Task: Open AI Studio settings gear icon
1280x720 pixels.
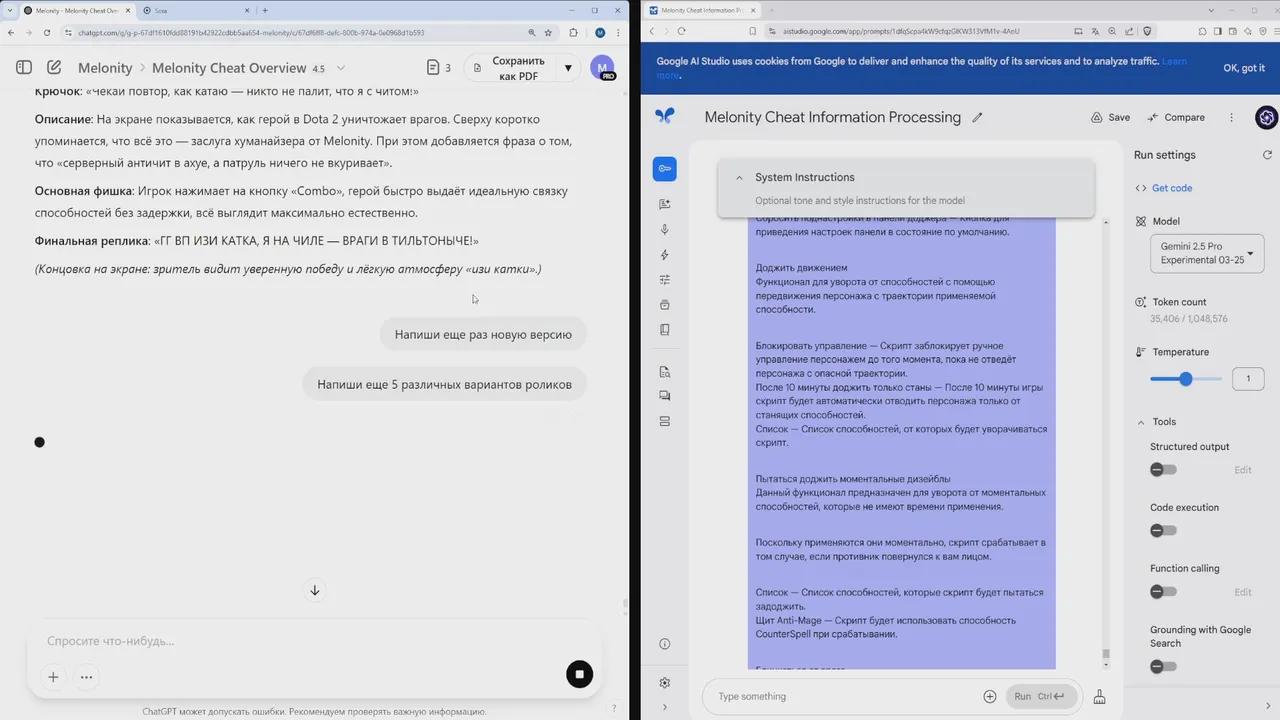Action: tap(665, 683)
